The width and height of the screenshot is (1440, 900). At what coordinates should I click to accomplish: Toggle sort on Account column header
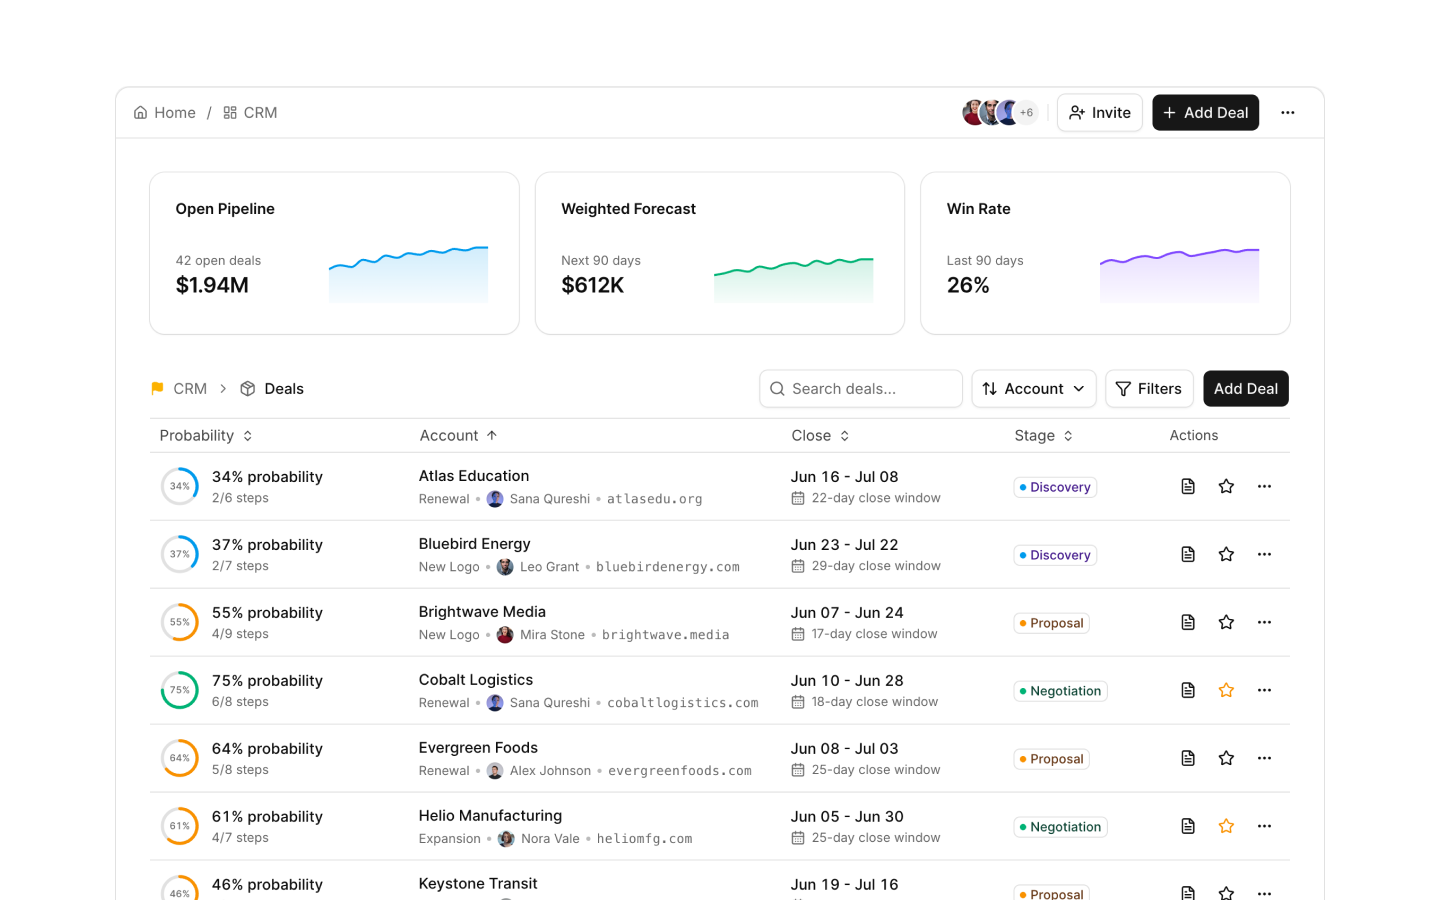point(459,436)
